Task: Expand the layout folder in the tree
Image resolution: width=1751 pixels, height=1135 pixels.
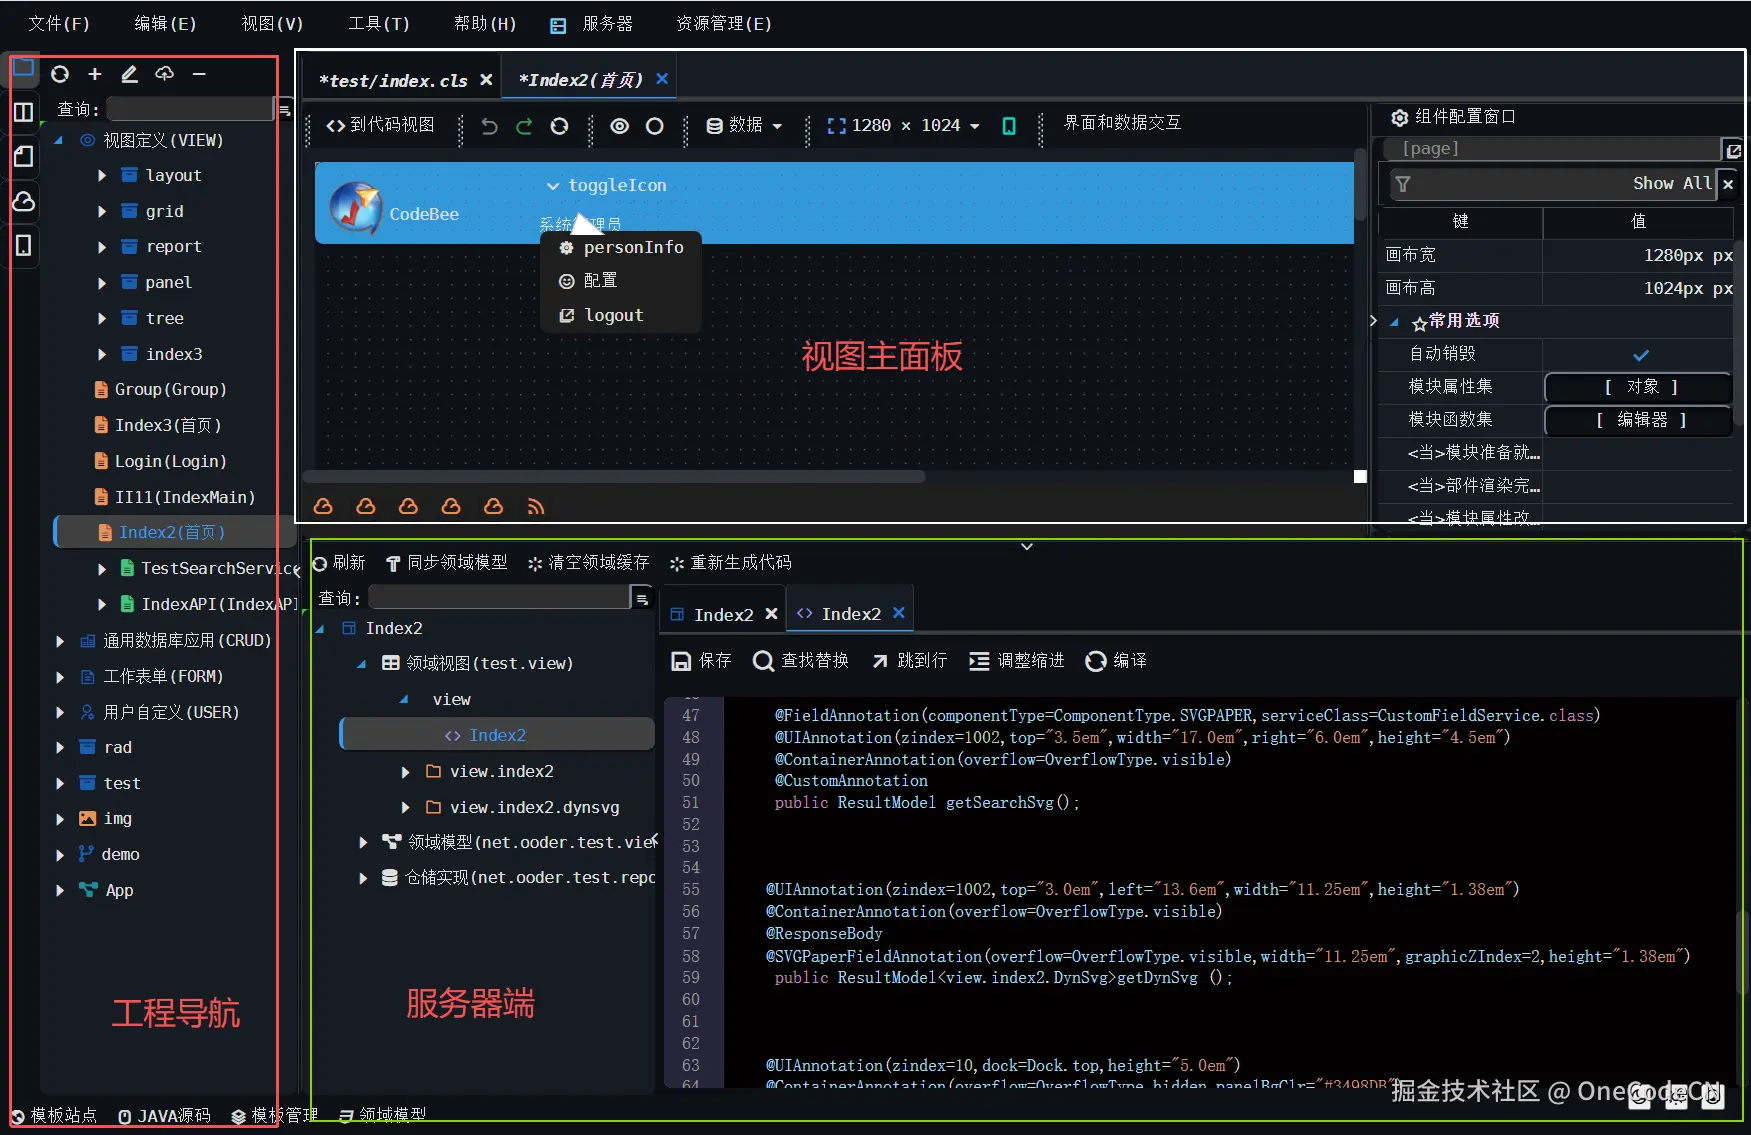Action: 102,176
